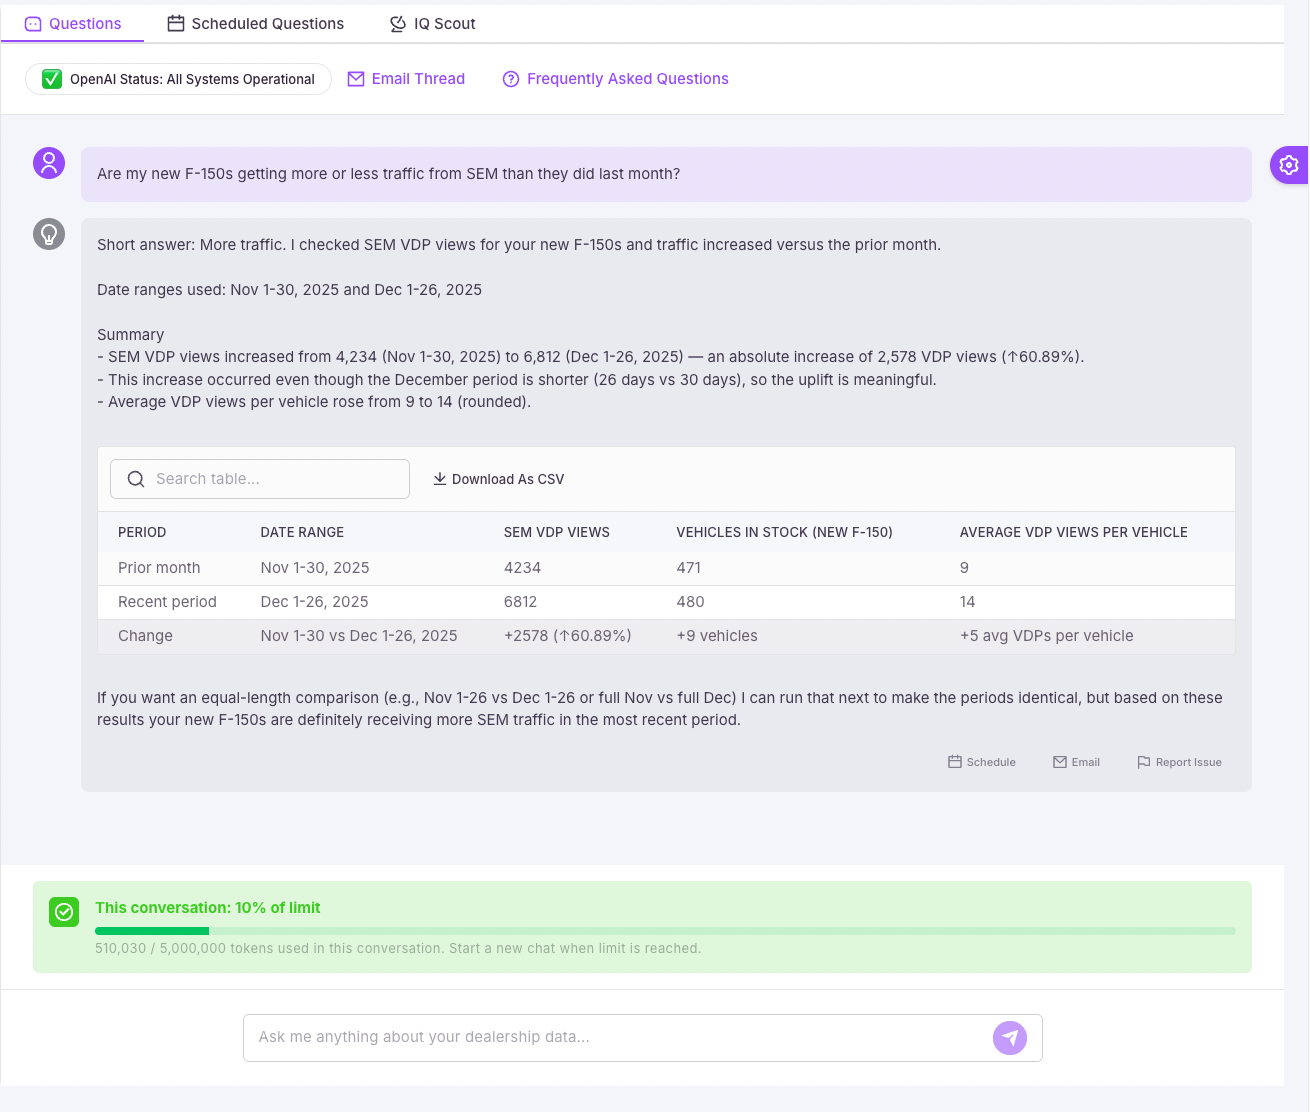Click the Scheduled Questions calendar icon
This screenshot has width=1310, height=1112.
(176, 23)
